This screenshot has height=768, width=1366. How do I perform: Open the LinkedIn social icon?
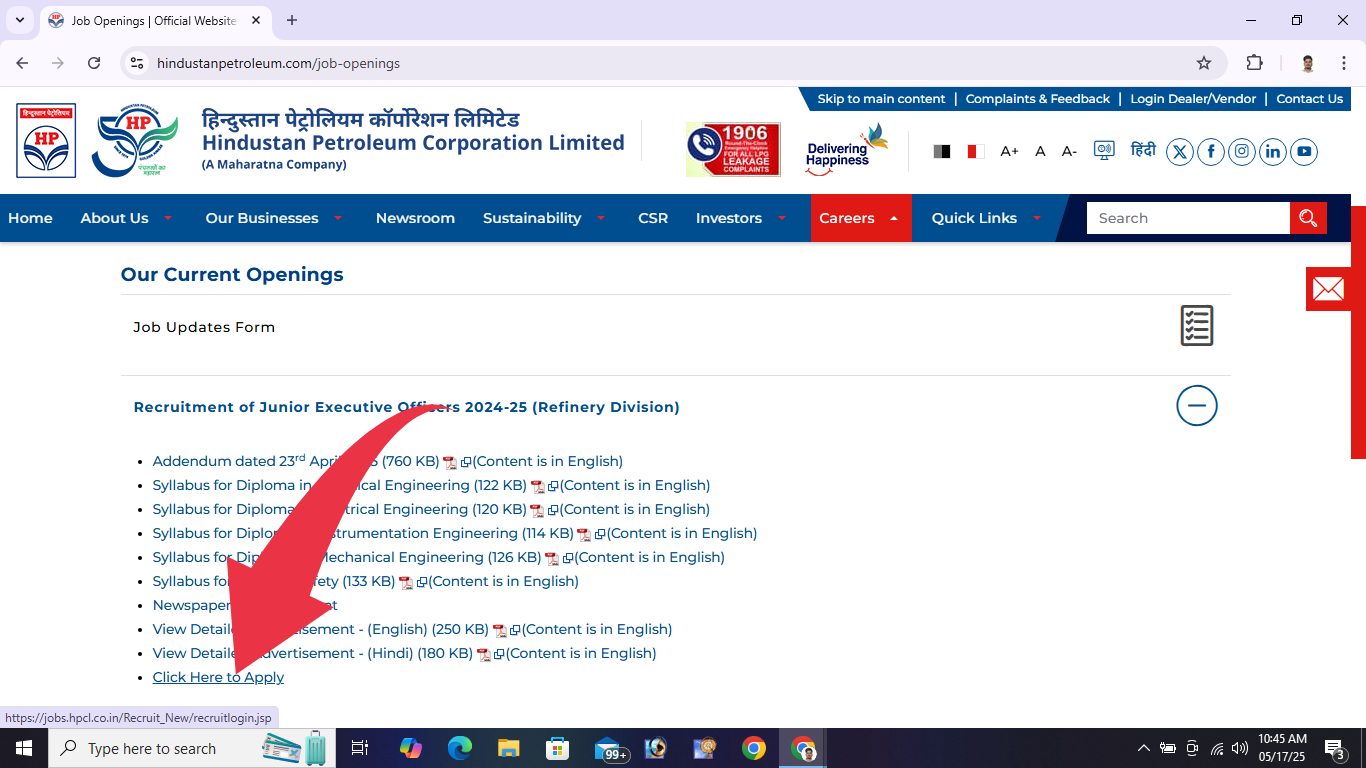tap(1273, 152)
